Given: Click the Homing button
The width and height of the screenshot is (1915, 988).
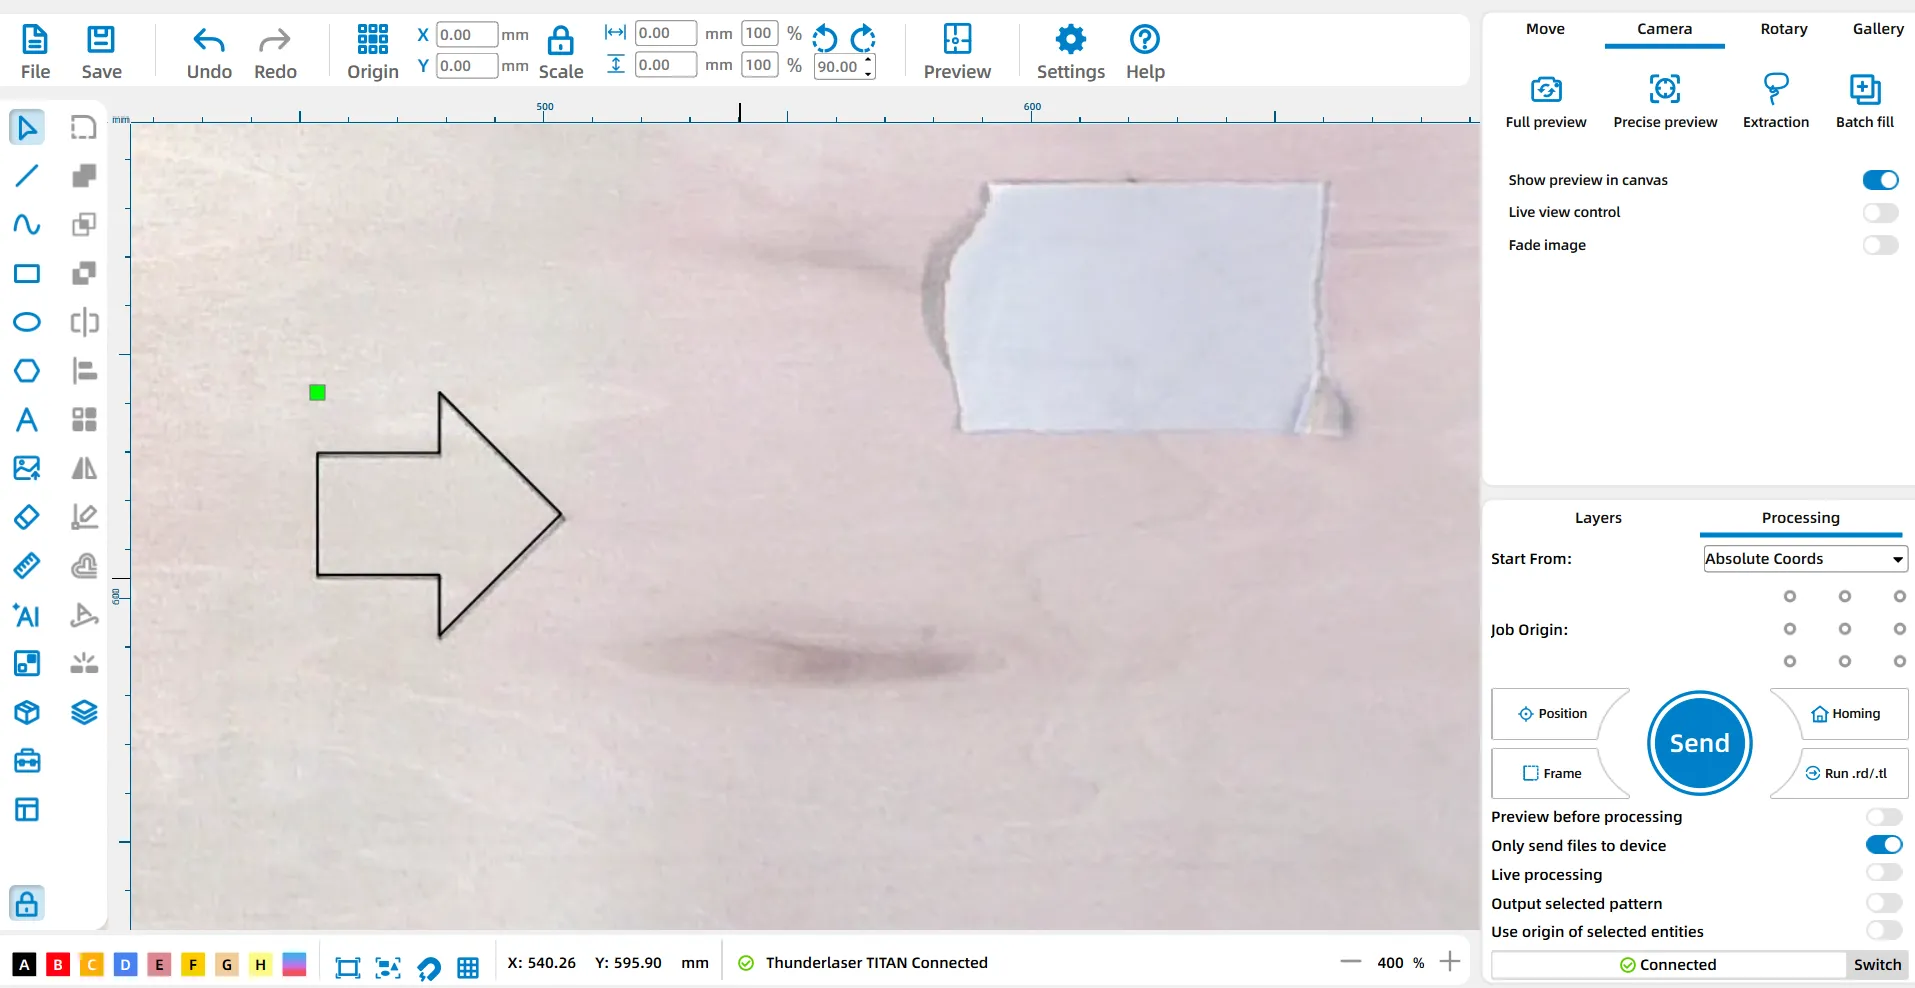Looking at the screenshot, I should point(1846,714).
